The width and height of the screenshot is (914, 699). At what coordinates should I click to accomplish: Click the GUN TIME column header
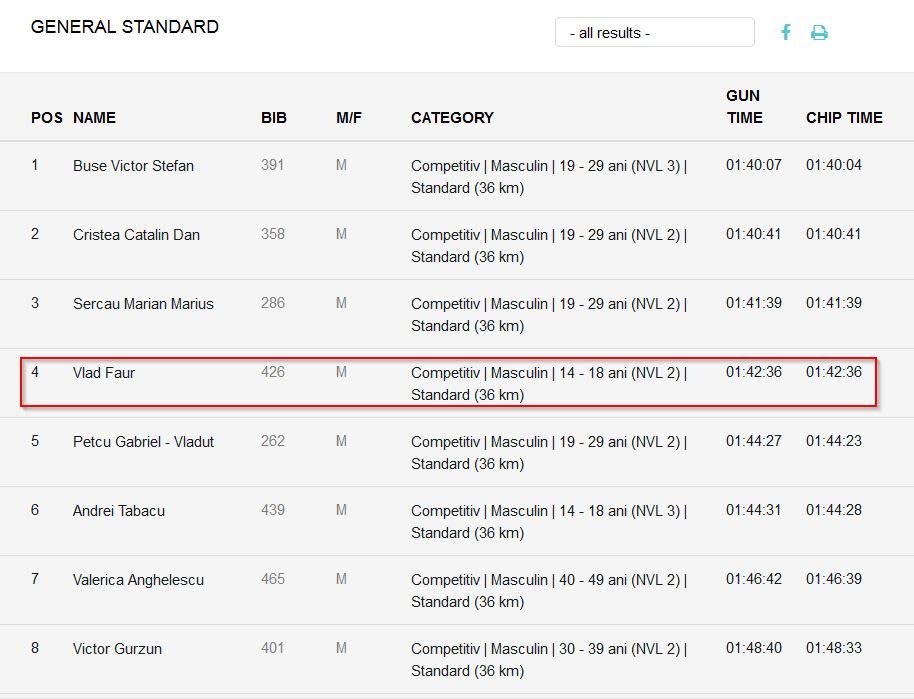click(x=744, y=107)
